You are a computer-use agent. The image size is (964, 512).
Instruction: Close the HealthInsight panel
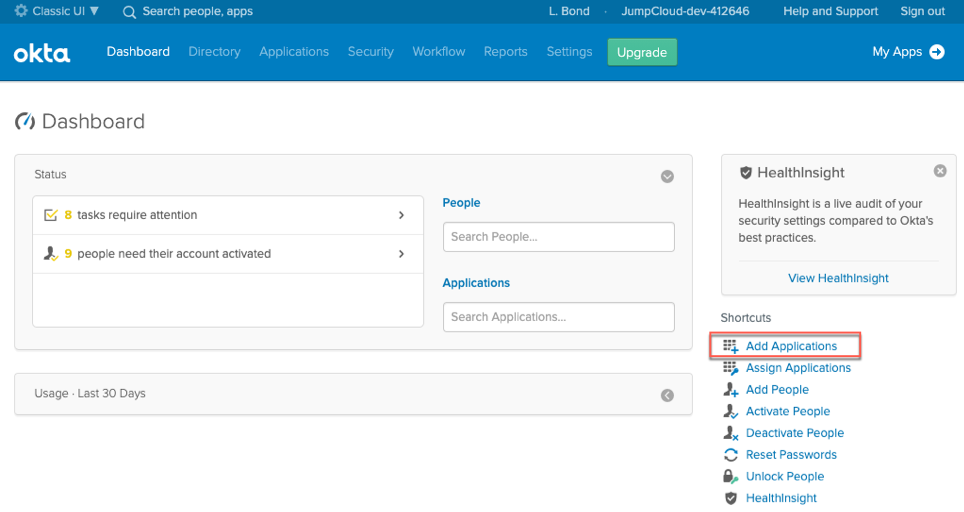[x=940, y=171]
